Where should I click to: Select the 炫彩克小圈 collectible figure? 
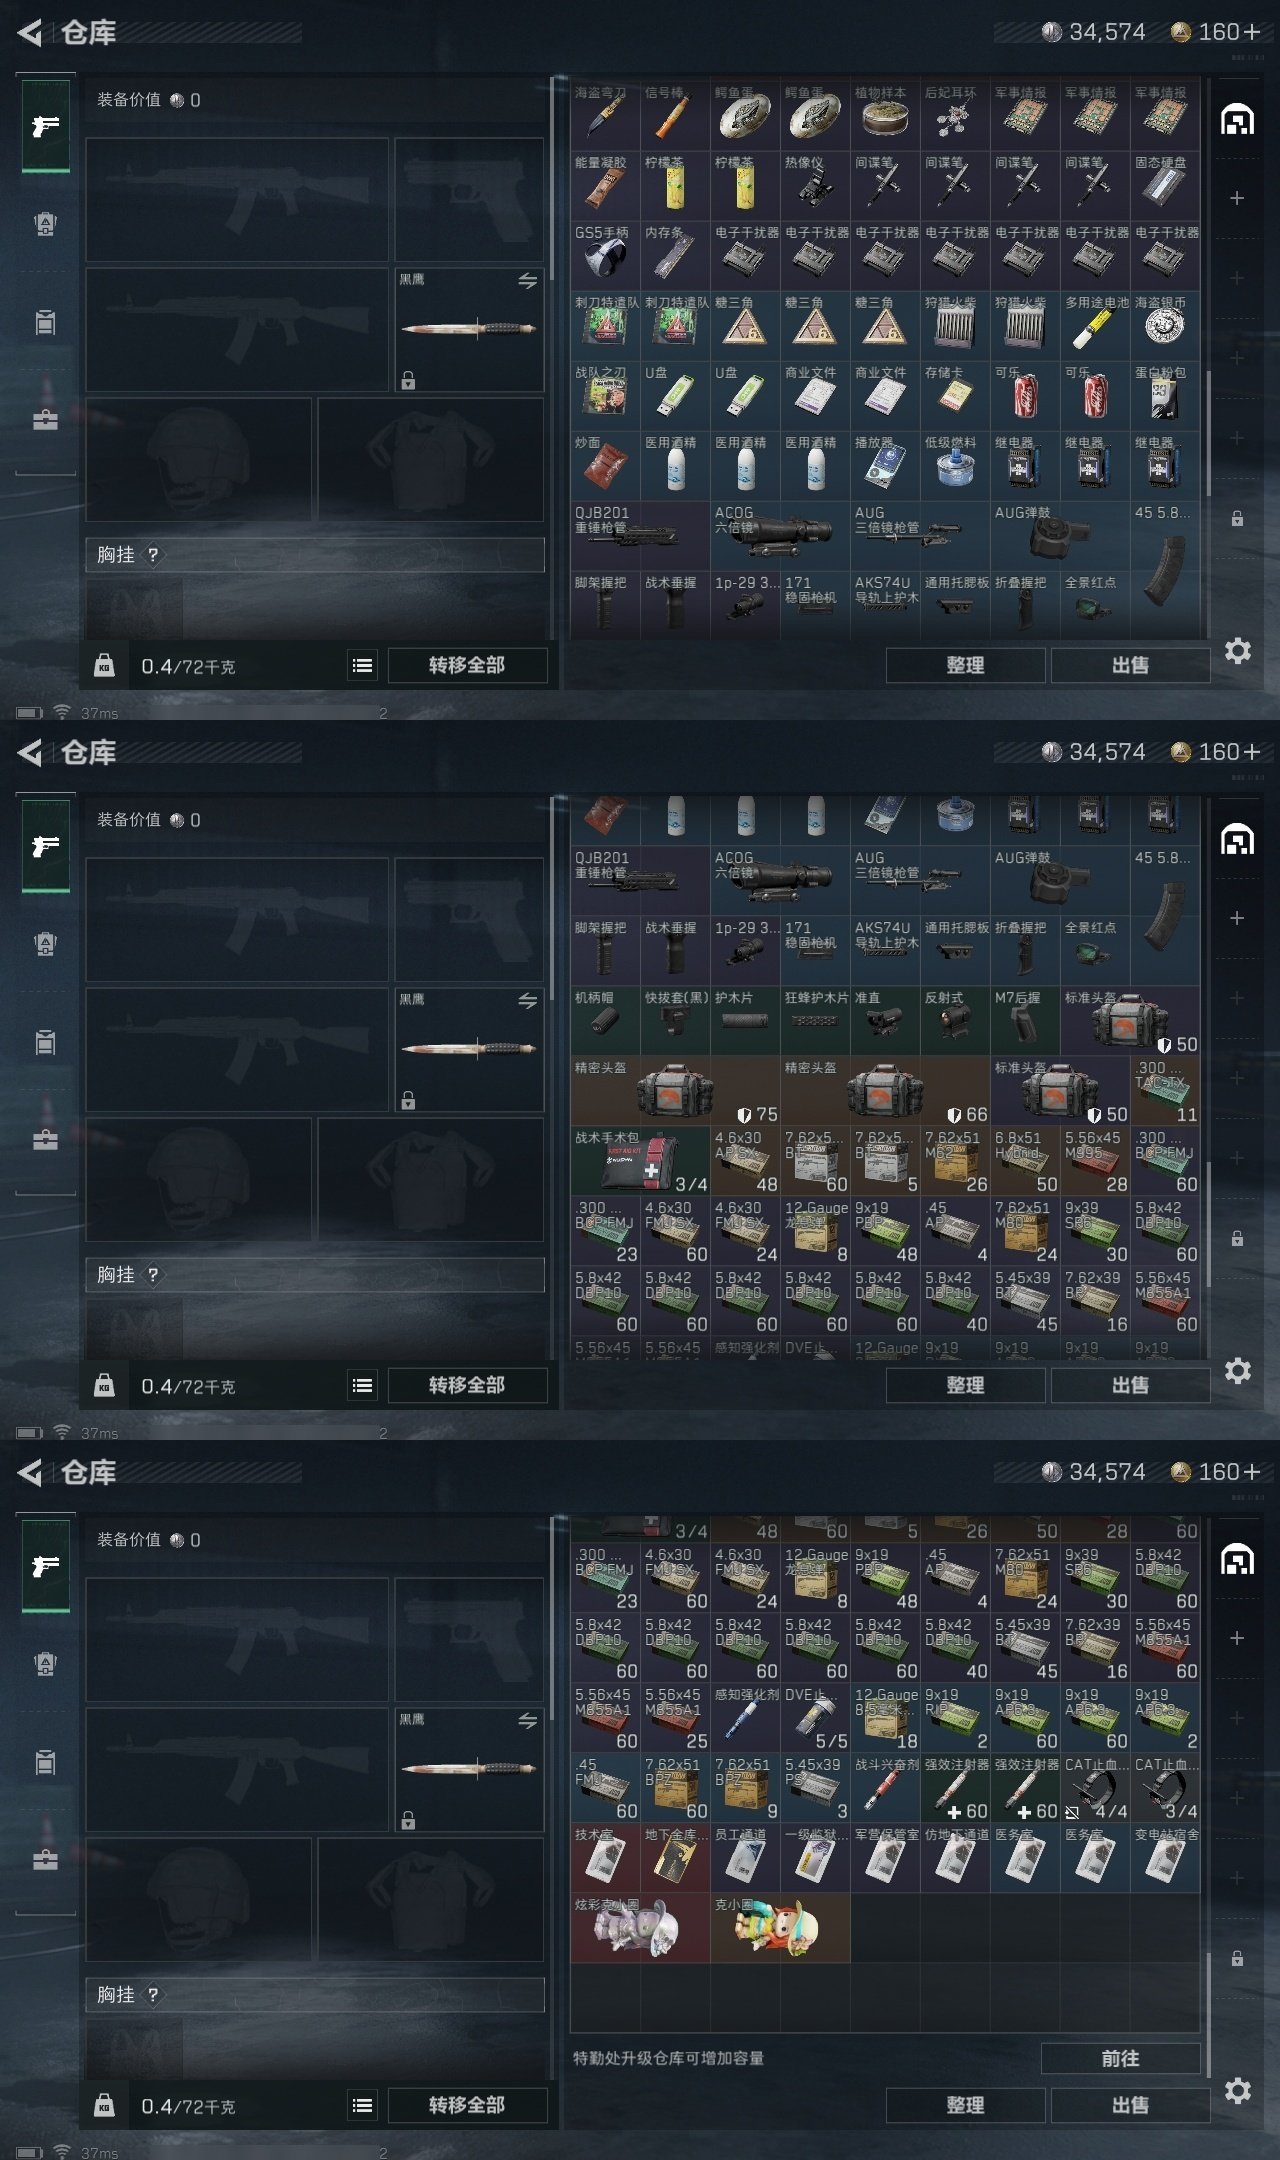point(640,1928)
